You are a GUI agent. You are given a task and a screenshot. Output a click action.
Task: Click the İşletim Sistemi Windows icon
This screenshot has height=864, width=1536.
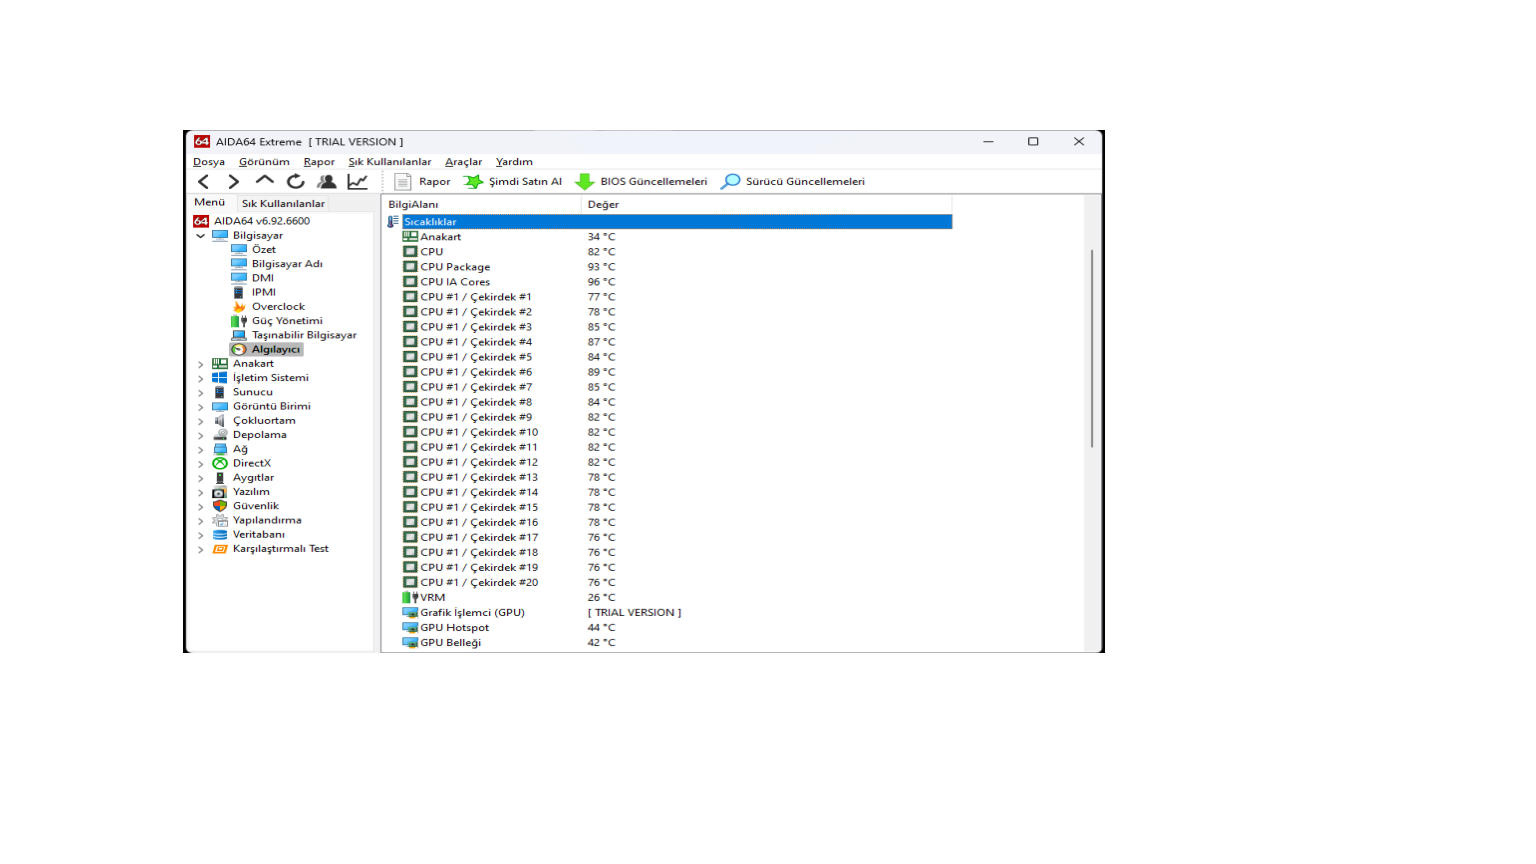[220, 378]
